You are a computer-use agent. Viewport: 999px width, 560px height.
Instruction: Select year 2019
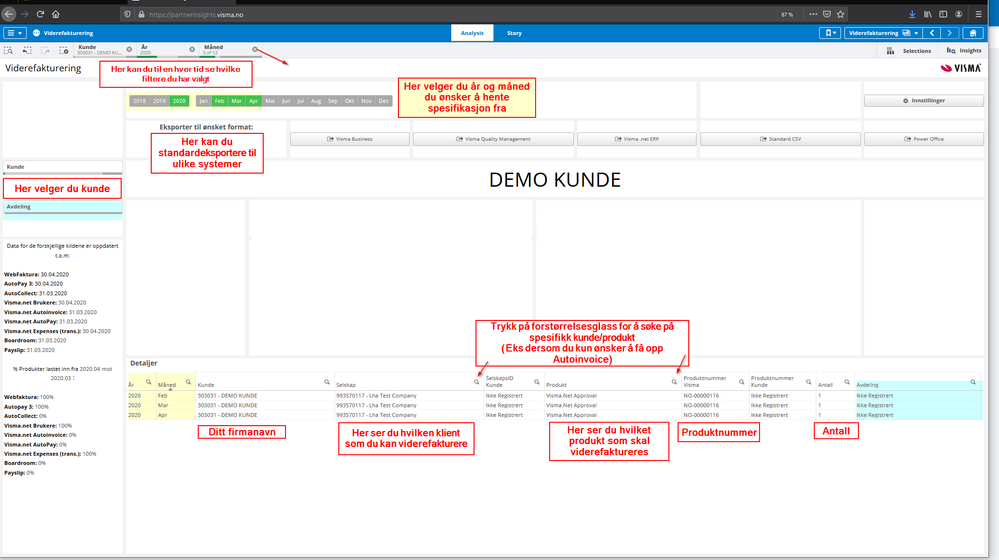point(159,101)
